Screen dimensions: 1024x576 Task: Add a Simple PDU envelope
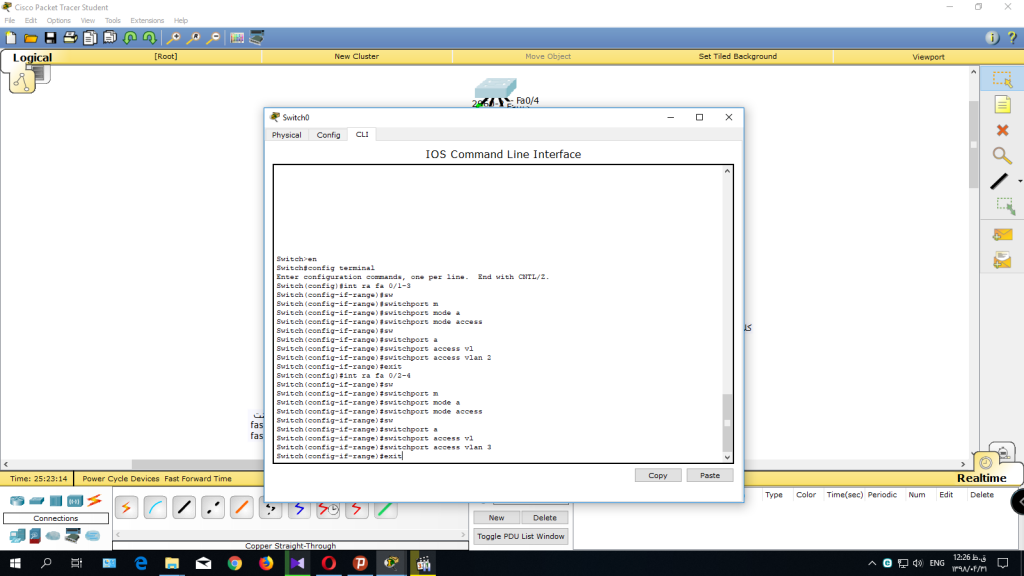(1002, 234)
